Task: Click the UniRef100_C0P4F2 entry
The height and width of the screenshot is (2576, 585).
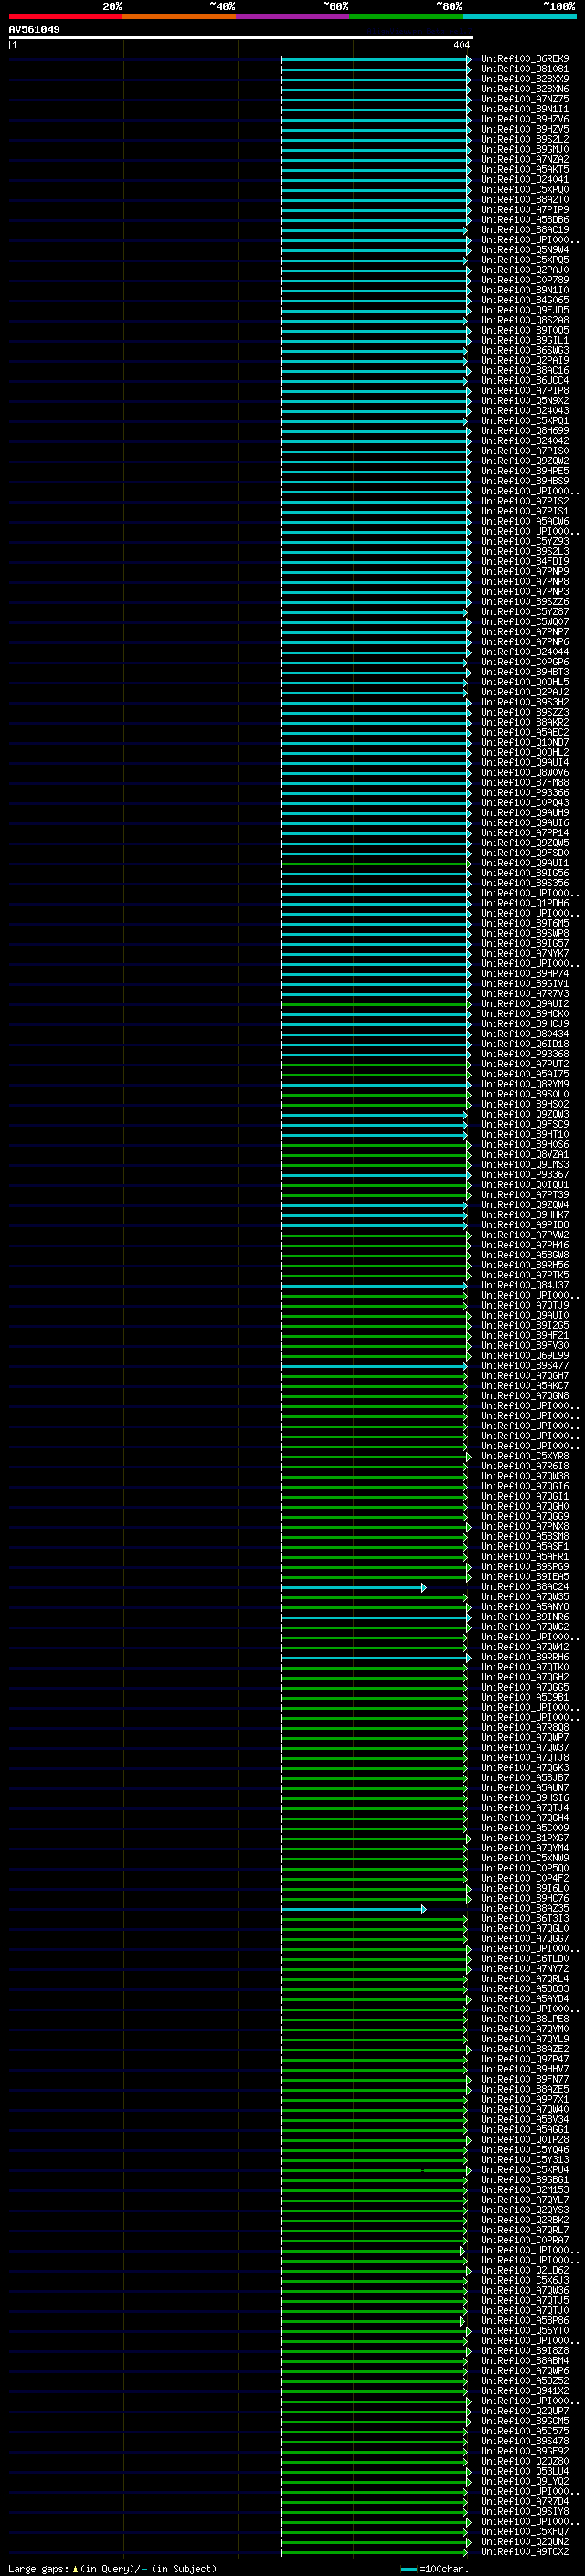Action: (525, 1878)
